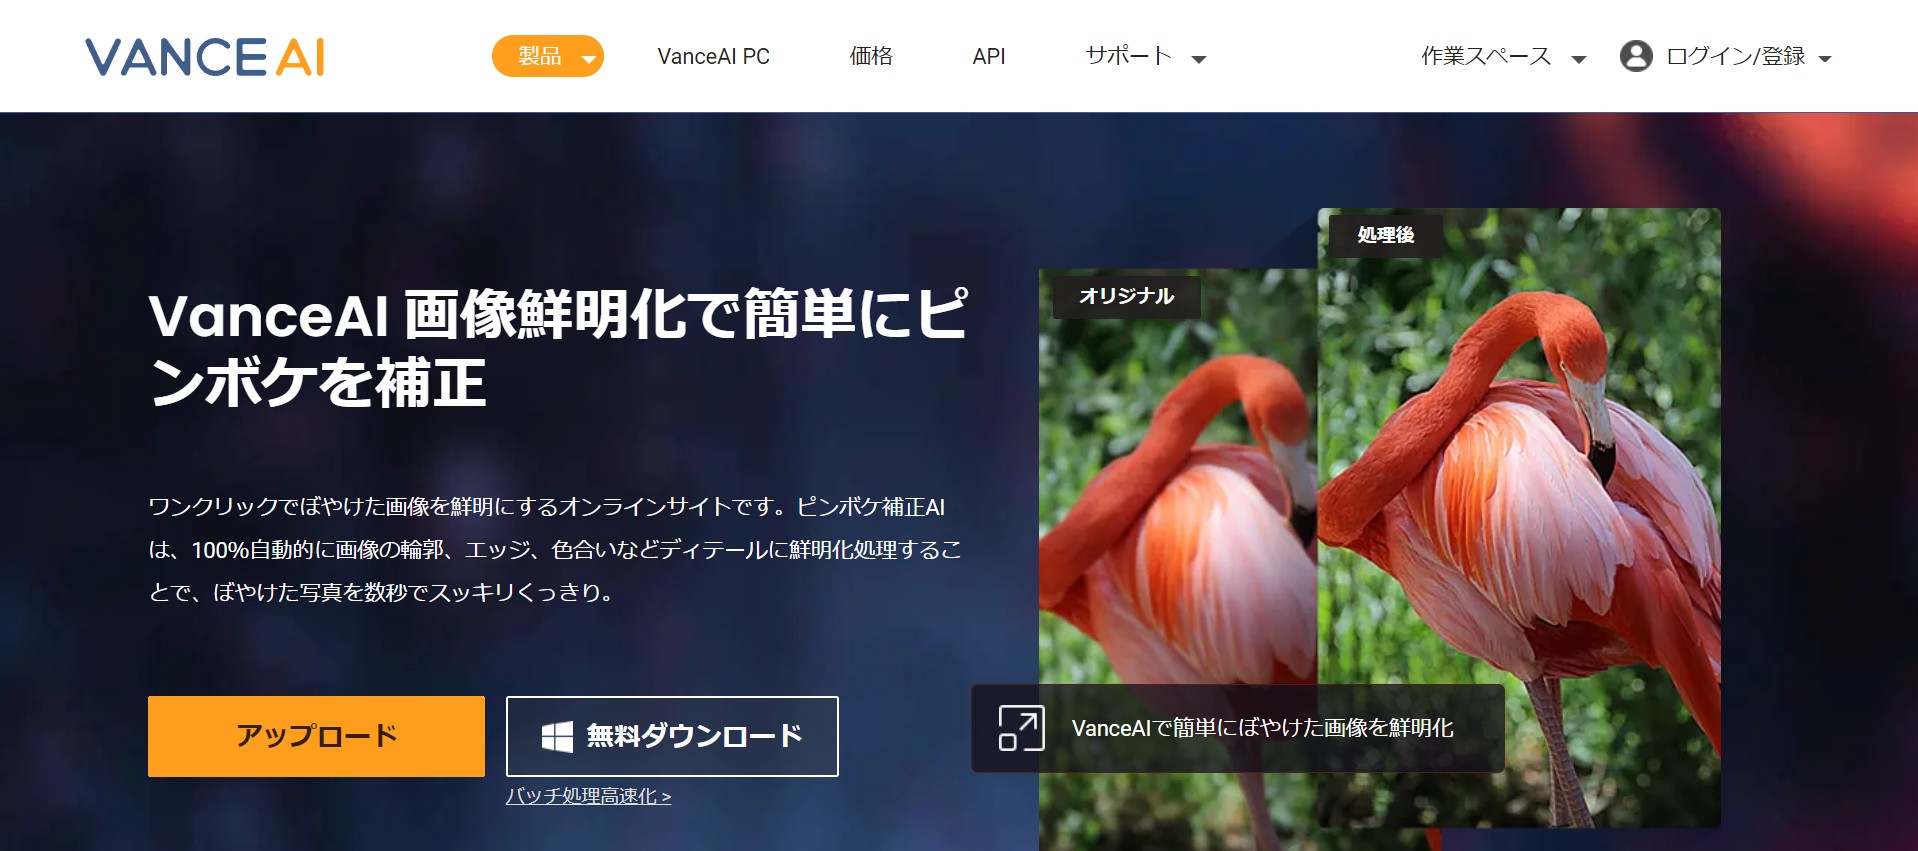The width and height of the screenshot is (1918, 851).
Task: Click the user account avatar icon
Action: (1636, 56)
